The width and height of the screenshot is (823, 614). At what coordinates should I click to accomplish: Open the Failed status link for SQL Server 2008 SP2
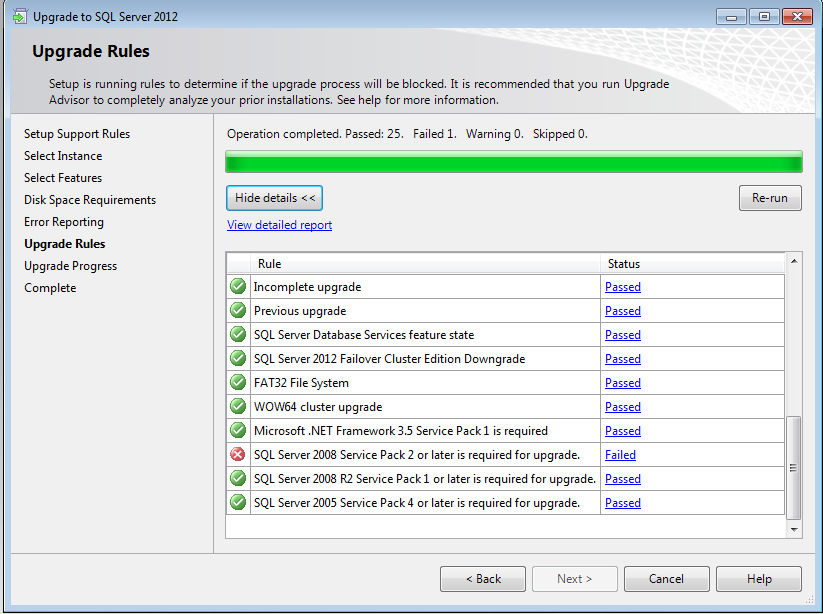coord(620,455)
